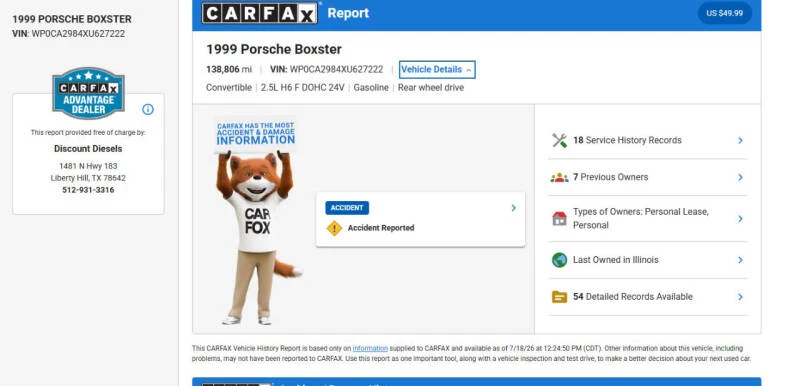
Task: Click the 138,806 mi mileage value
Action: click(x=229, y=69)
